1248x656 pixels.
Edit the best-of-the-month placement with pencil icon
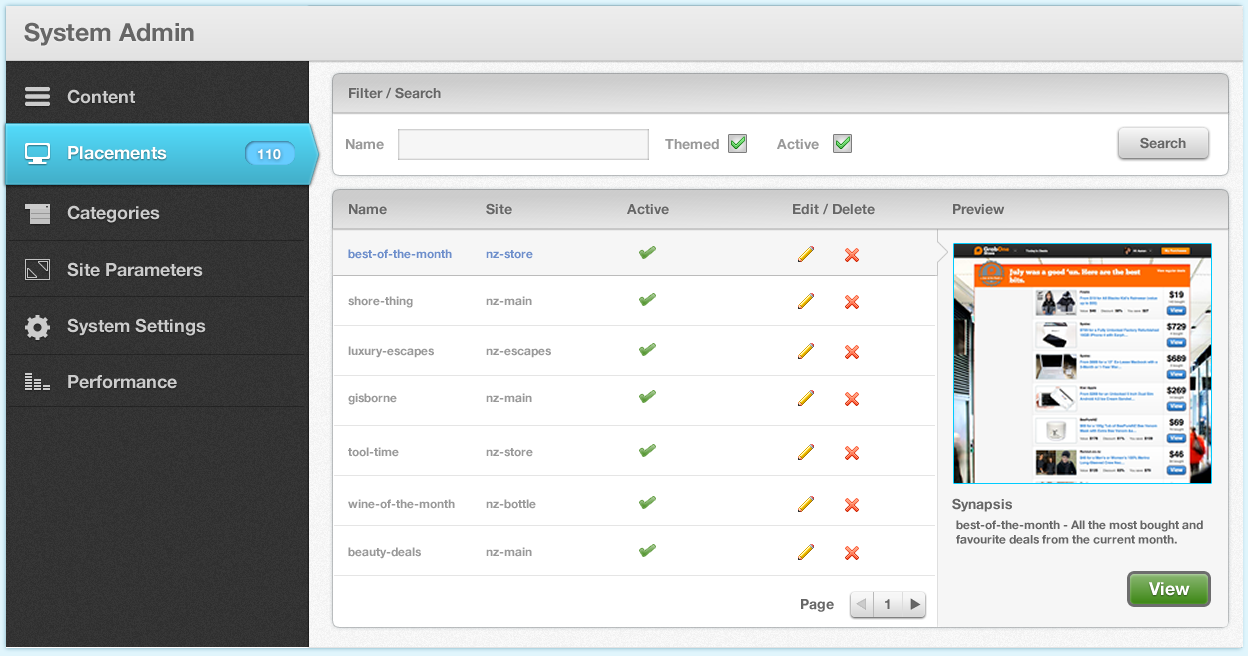pos(806,254)
